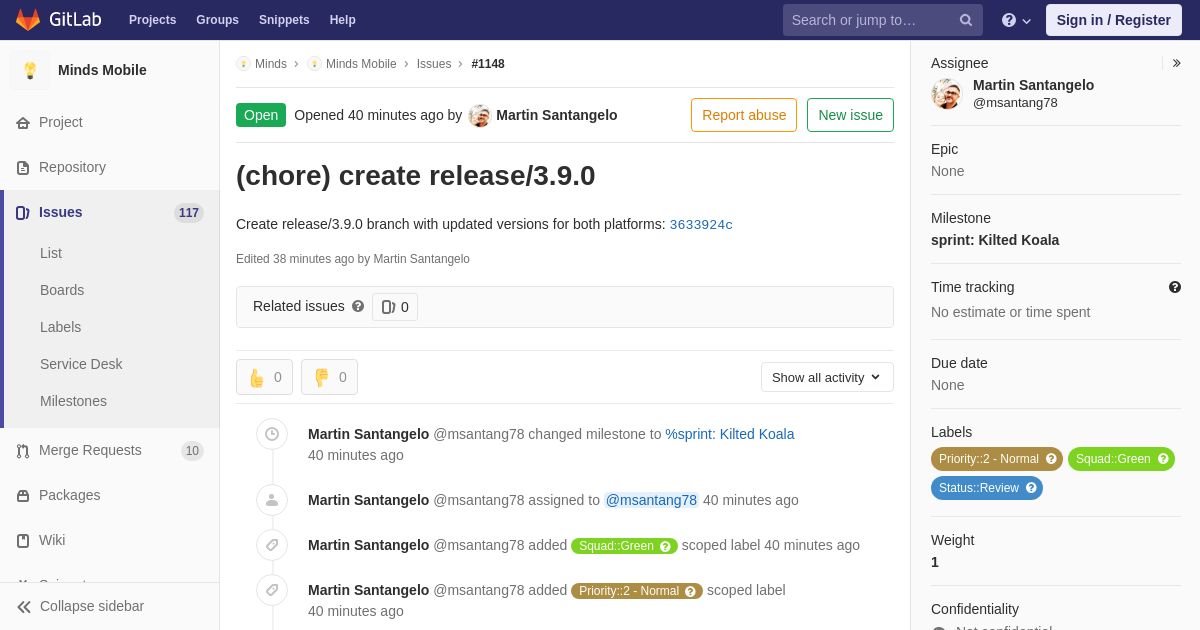1200x630 pixels.
Task: Click the Report abuse button
Action: tap(744, 115)
